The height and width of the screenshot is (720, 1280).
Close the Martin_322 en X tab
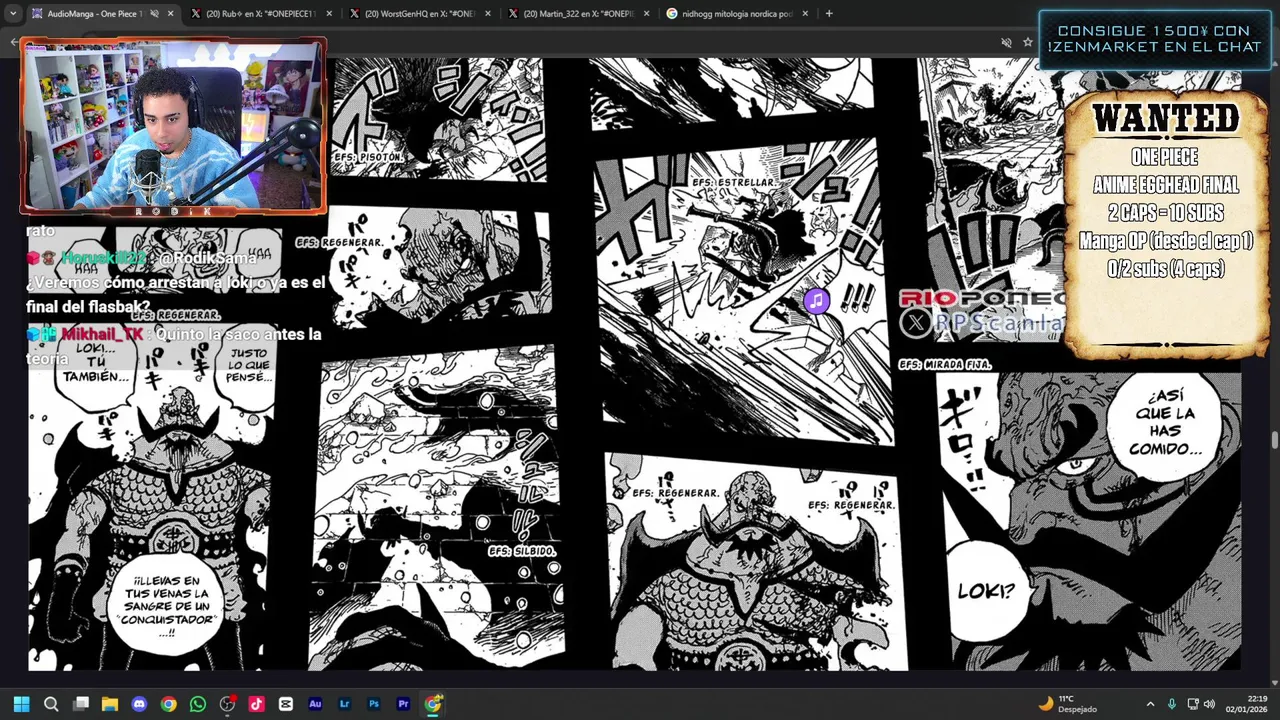click(646, 14)
